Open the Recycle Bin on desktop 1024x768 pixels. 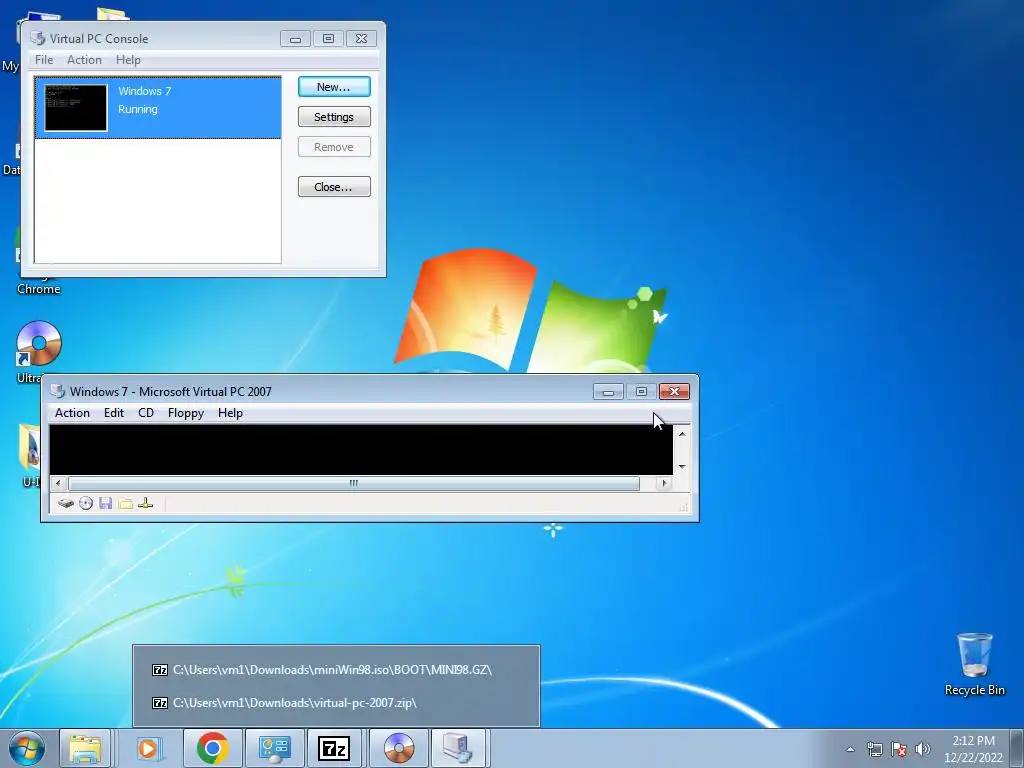tap(974, 664)
